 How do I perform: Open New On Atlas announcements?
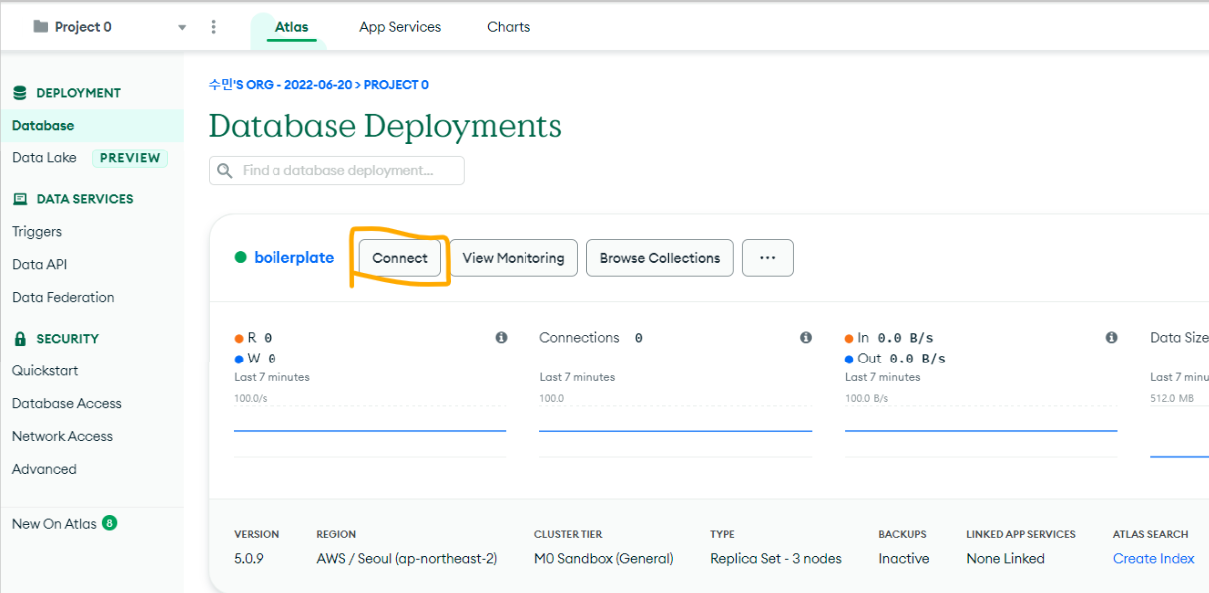coord(54,524)
